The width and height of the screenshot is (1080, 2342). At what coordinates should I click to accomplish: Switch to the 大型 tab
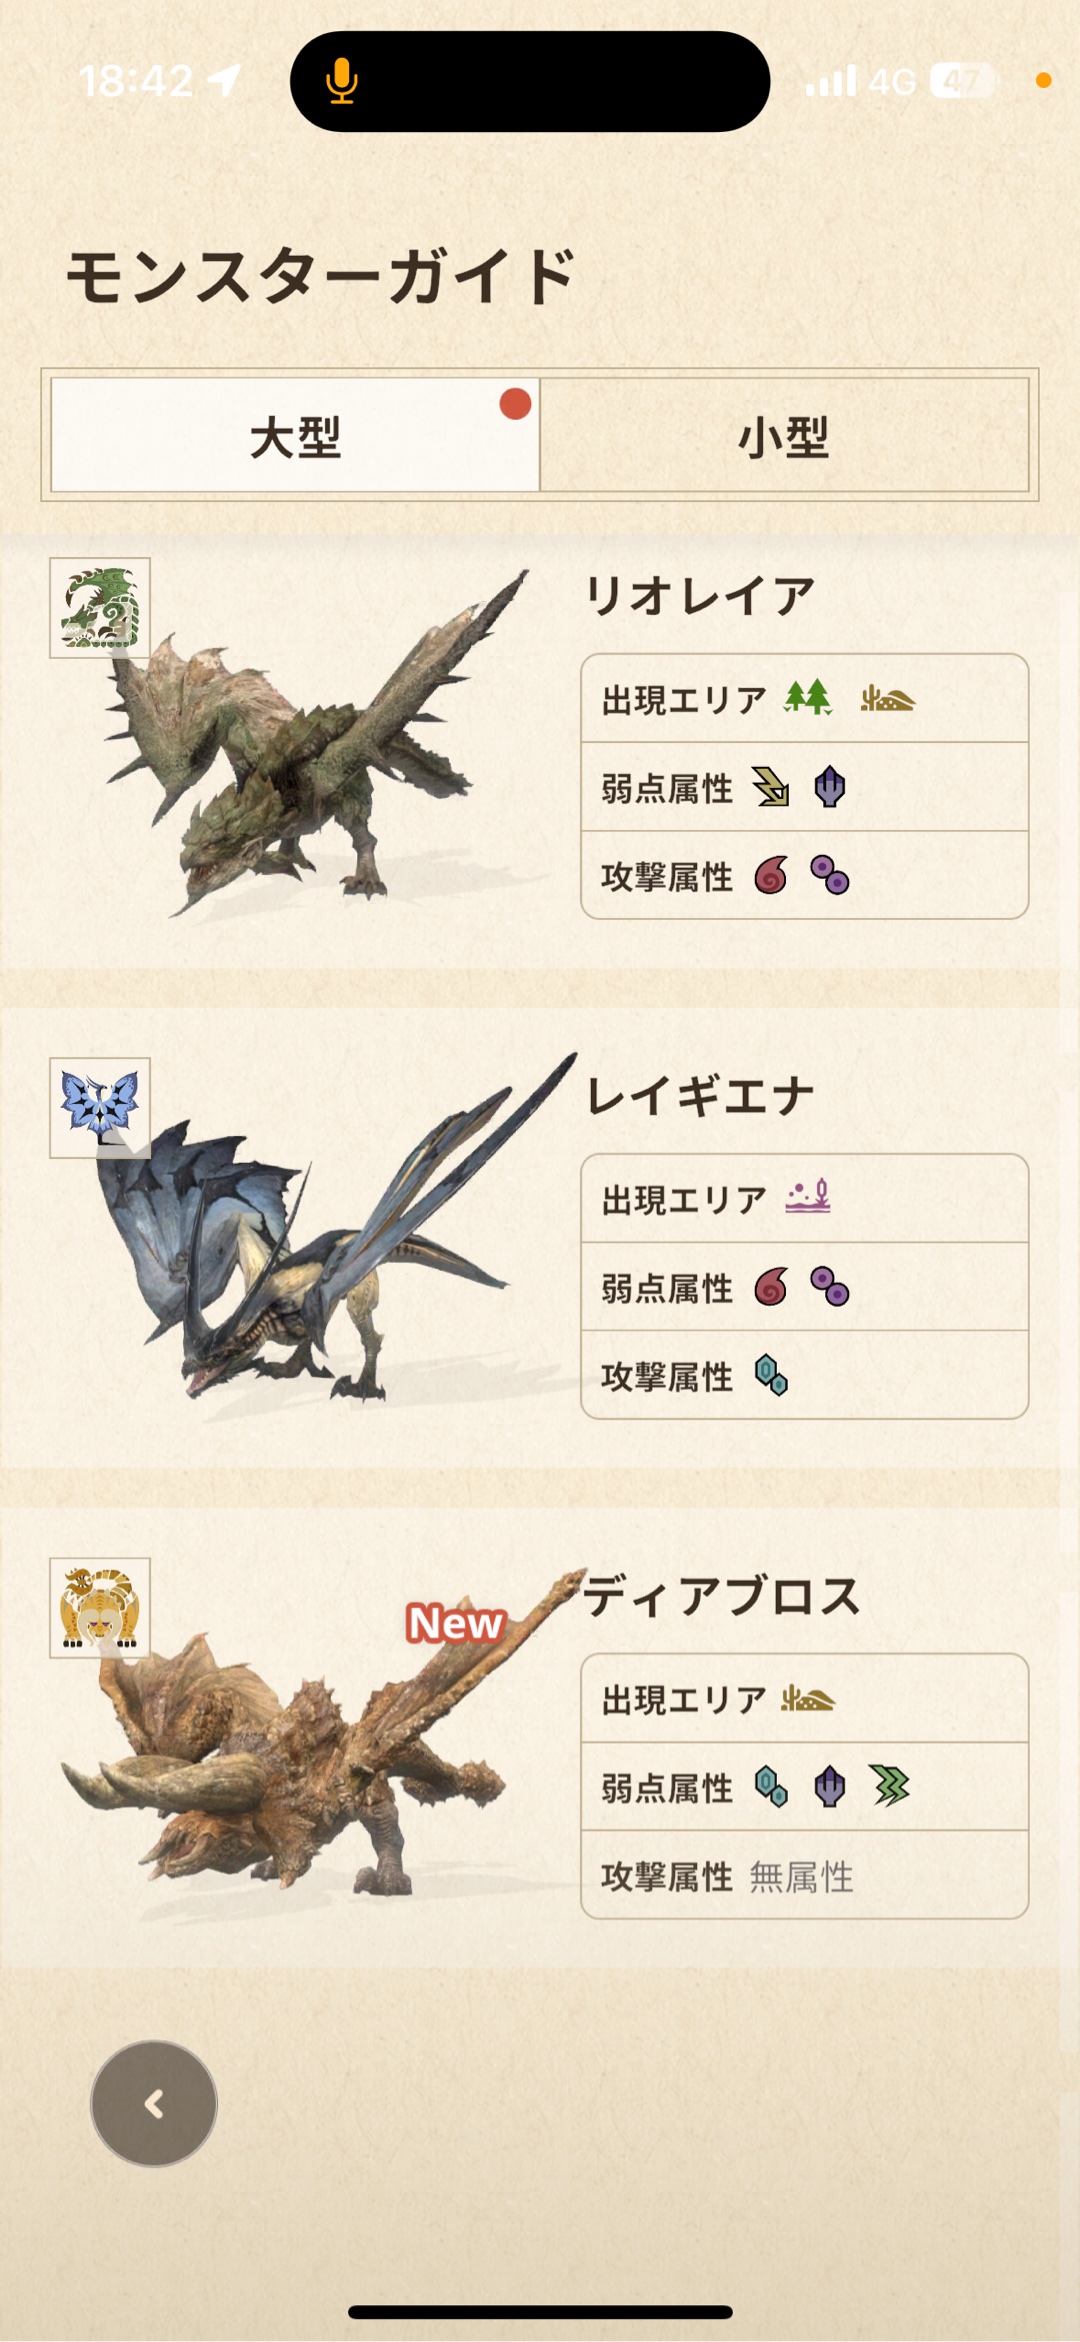tap(295, 435)
